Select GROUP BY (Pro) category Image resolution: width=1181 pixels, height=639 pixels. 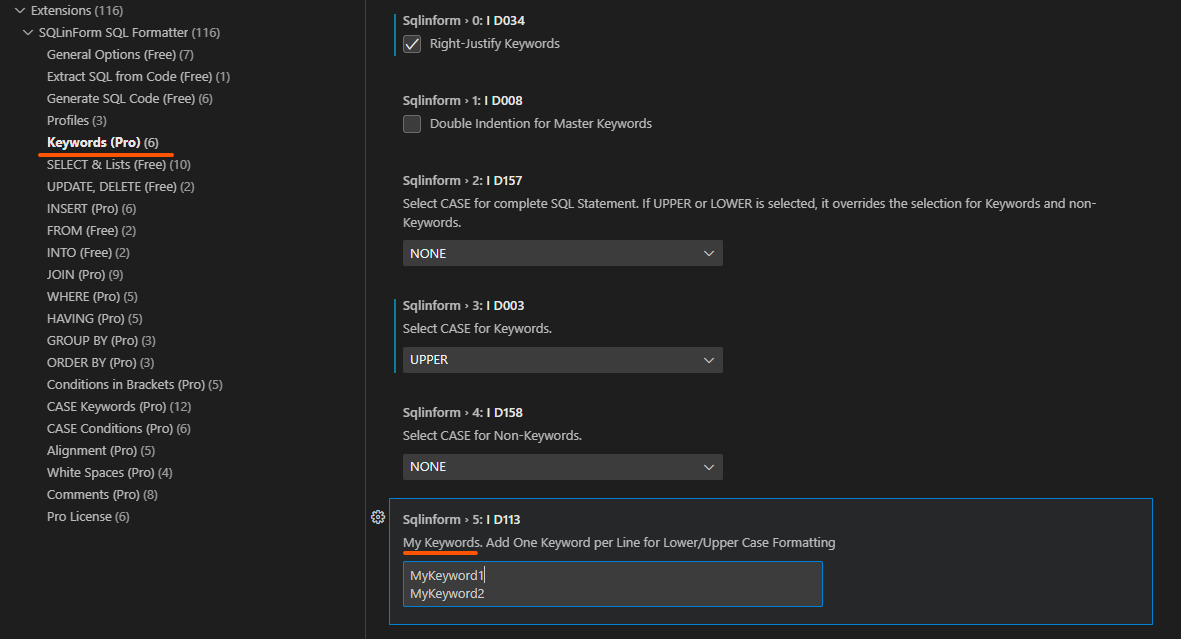click(101, 341)
